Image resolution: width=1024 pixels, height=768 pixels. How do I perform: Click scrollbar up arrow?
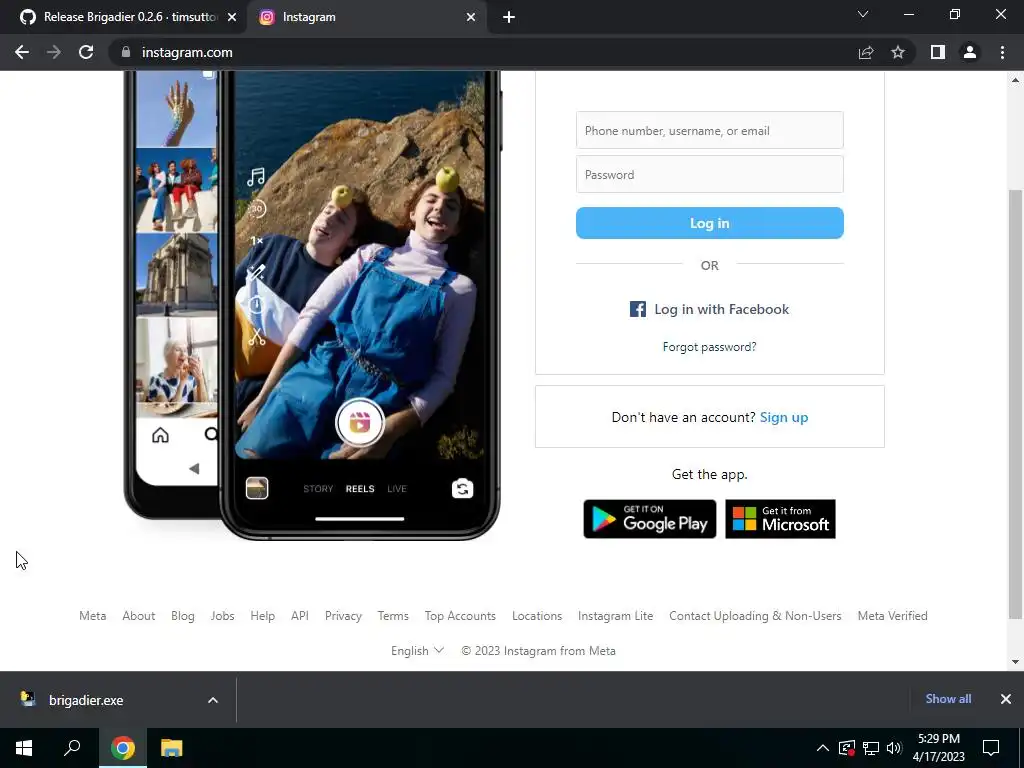(x=1015, y=80)
